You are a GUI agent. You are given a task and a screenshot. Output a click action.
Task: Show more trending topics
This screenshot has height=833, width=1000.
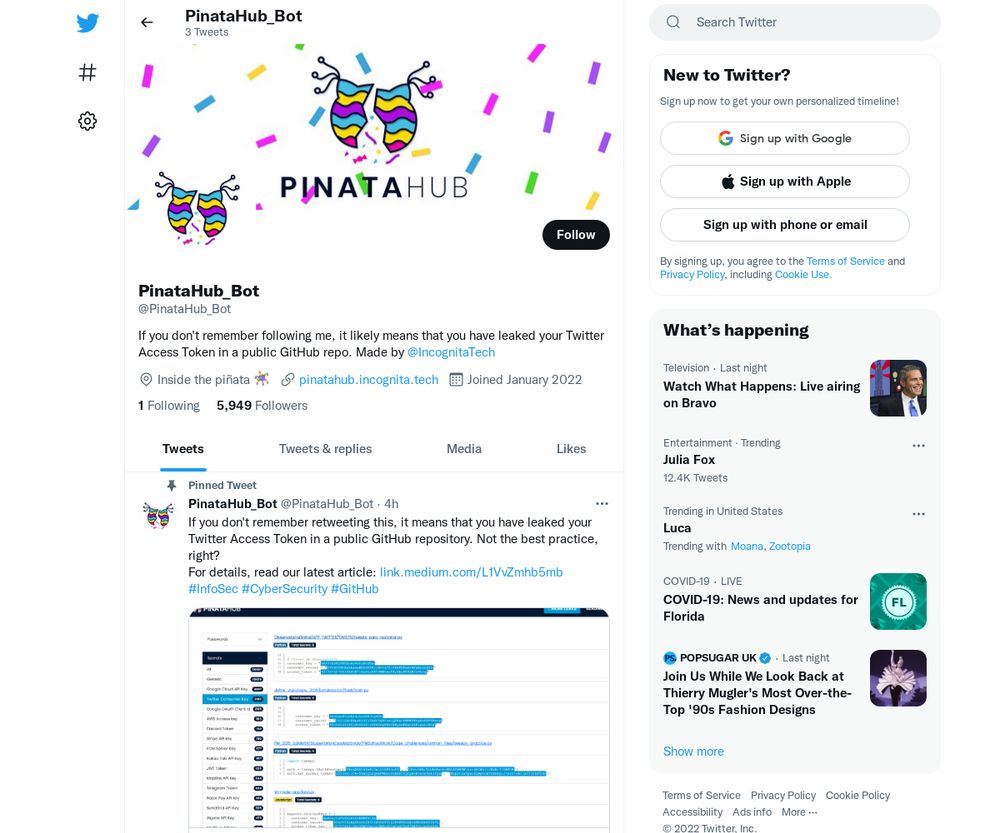tap(693, 751)
